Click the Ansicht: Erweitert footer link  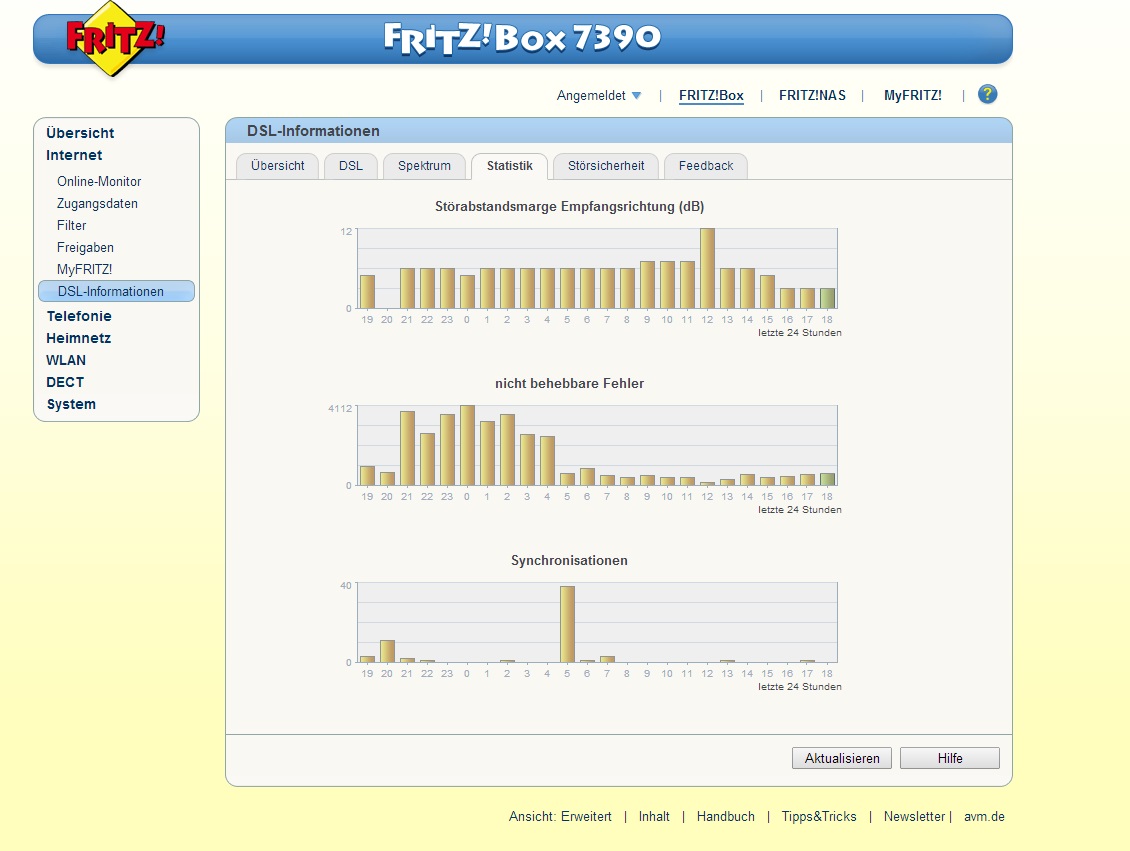pos(560,816)
